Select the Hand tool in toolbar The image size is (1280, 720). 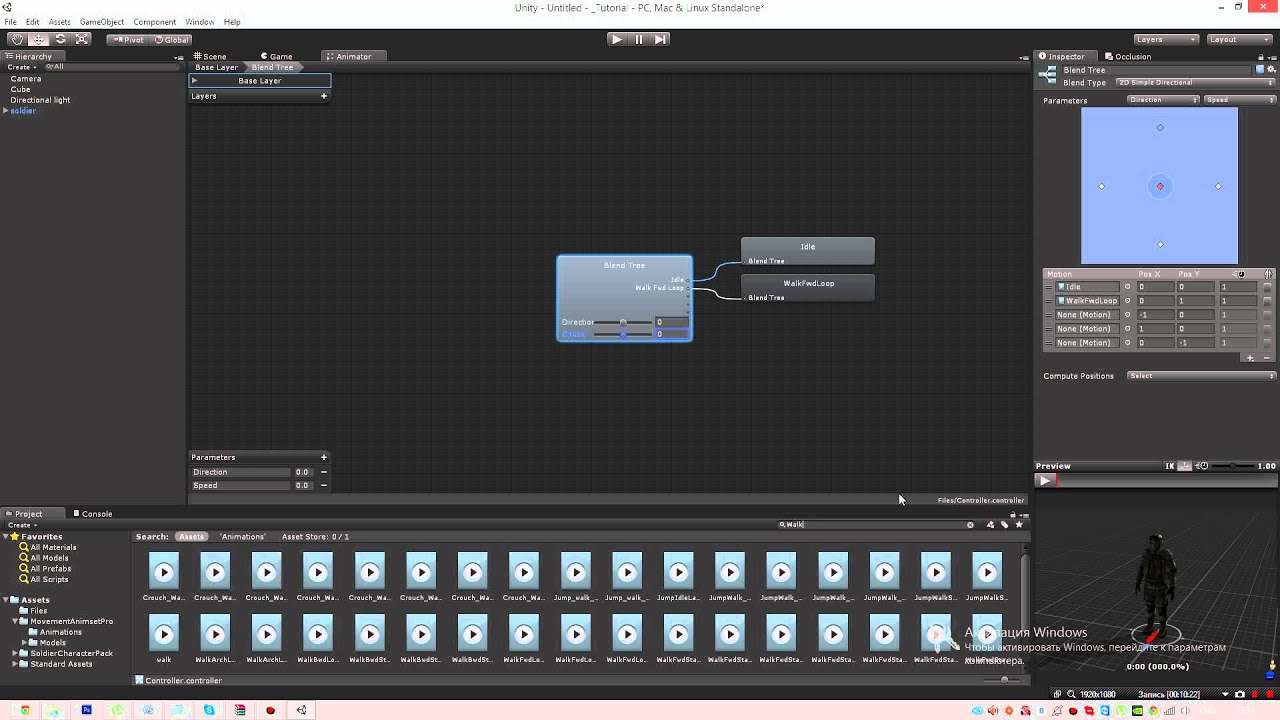tap(16, 39)
